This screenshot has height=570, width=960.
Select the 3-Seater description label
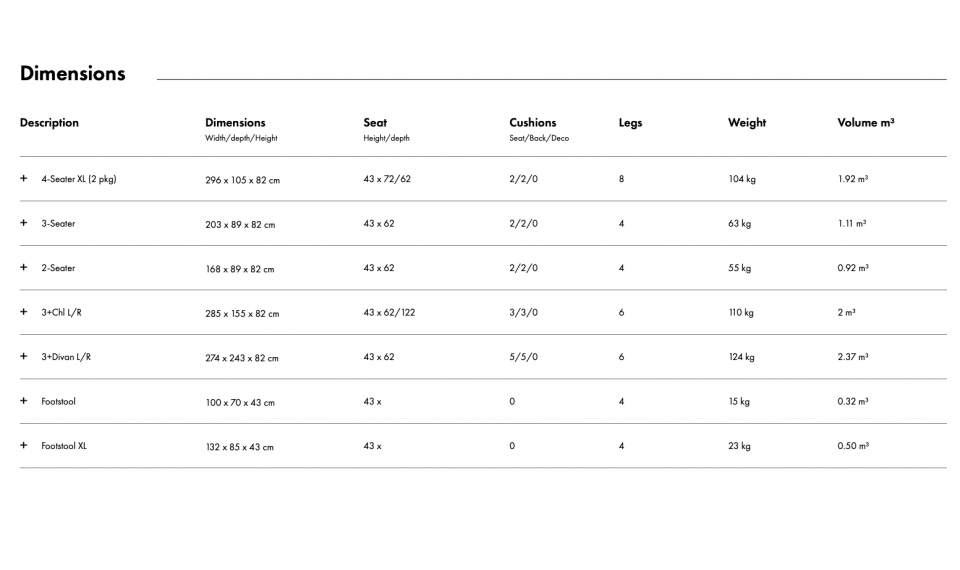coord(58,224)
